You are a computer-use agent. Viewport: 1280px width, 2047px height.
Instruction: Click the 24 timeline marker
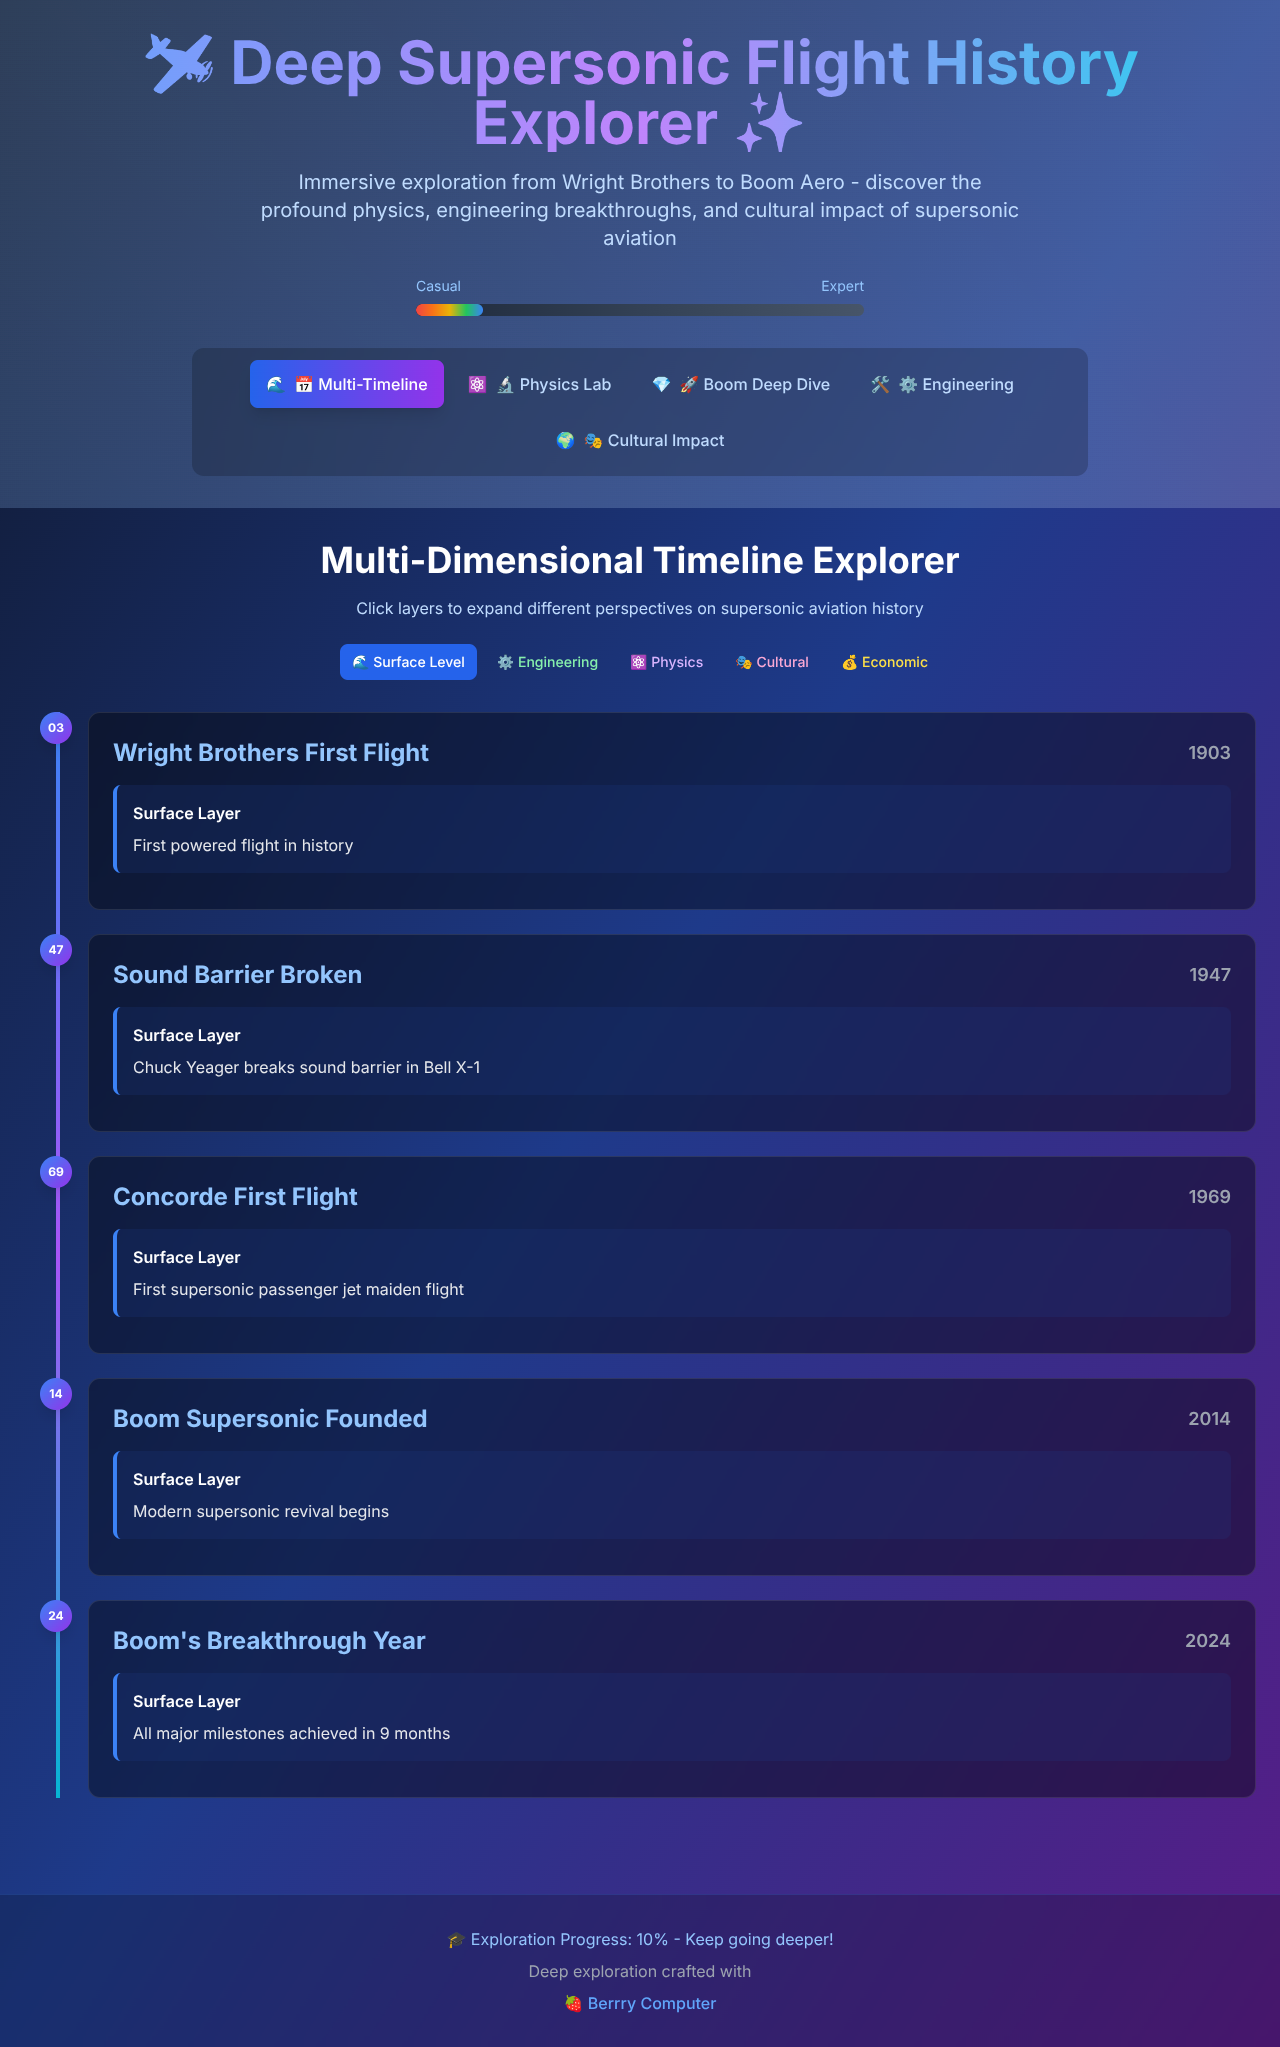(x=56, y=1615)
